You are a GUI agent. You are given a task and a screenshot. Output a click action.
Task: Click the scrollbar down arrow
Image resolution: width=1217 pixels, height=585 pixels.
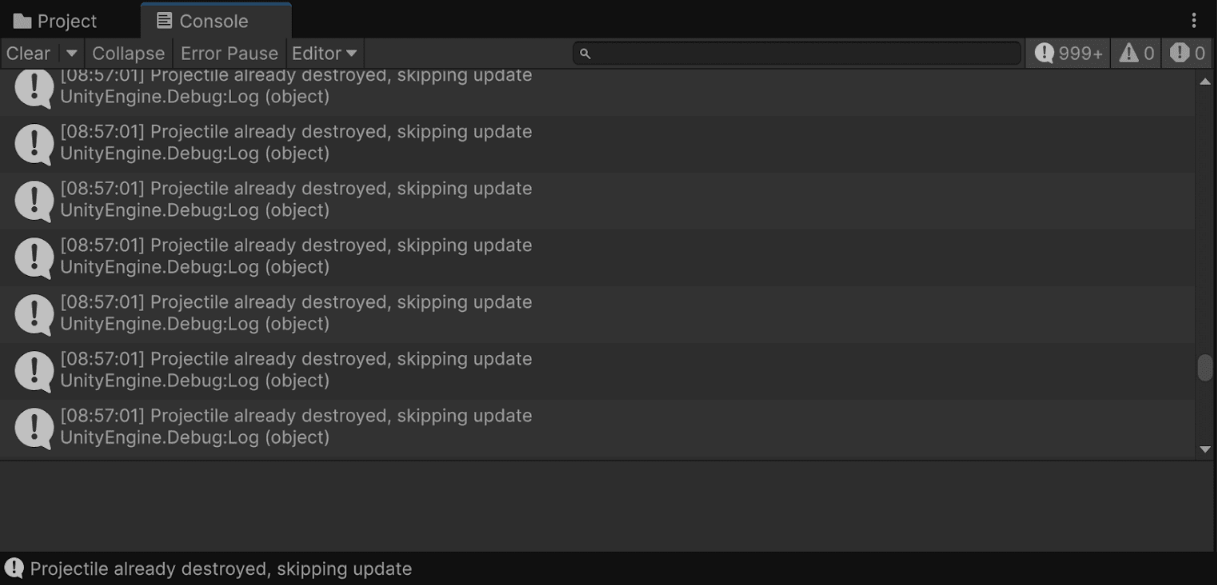pyautogui.click(x=1205, y=449)
